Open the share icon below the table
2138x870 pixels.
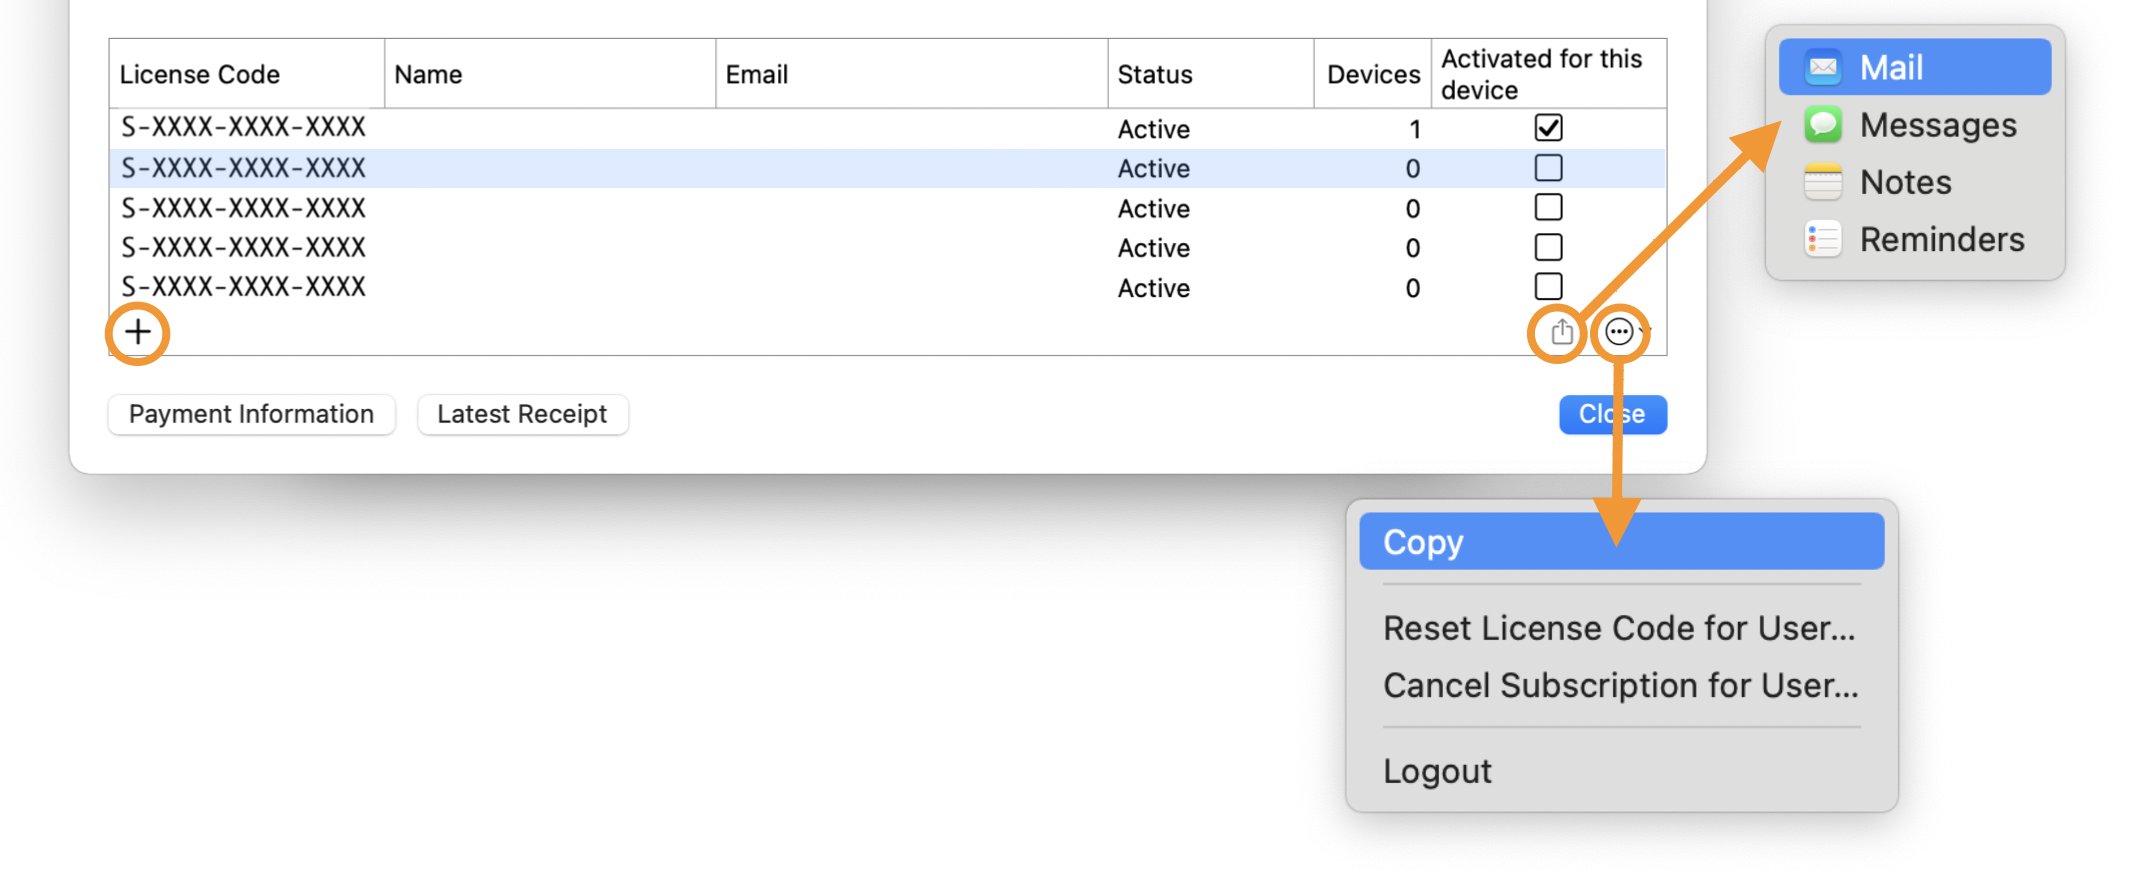[1561, 332]
